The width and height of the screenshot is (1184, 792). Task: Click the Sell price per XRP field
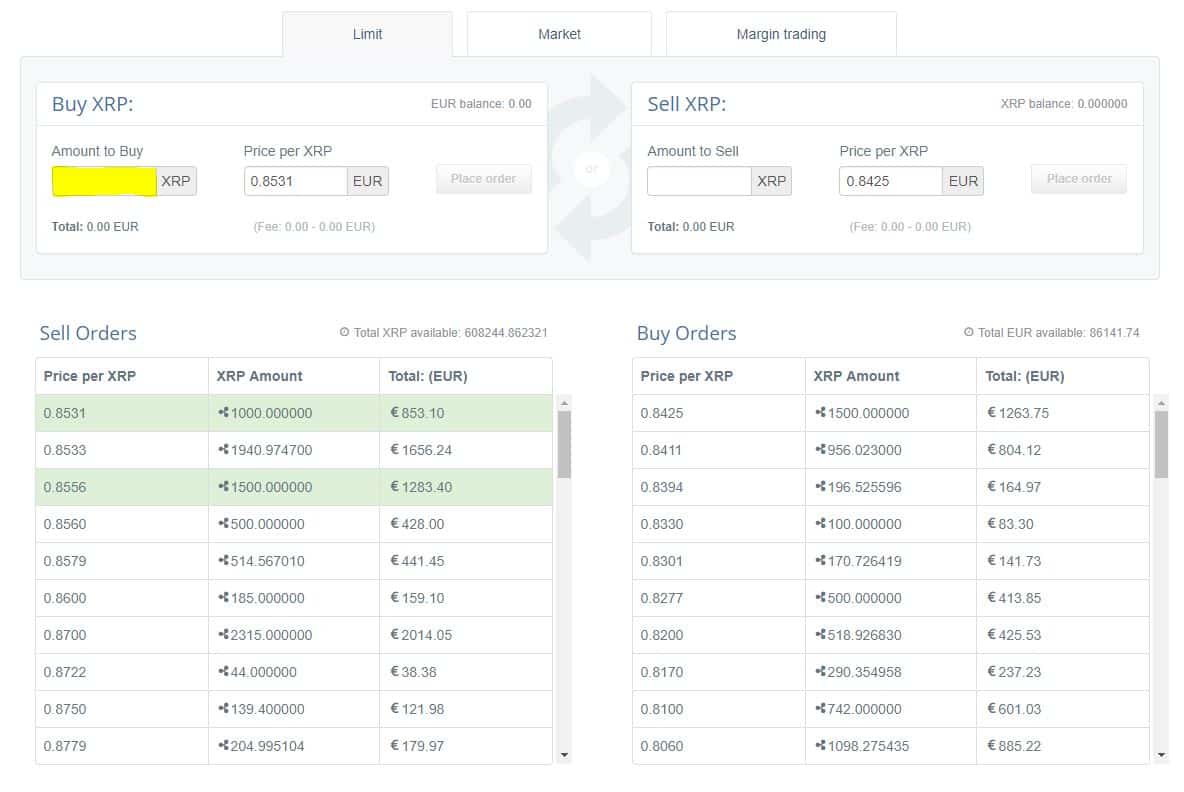coord(890,181)
